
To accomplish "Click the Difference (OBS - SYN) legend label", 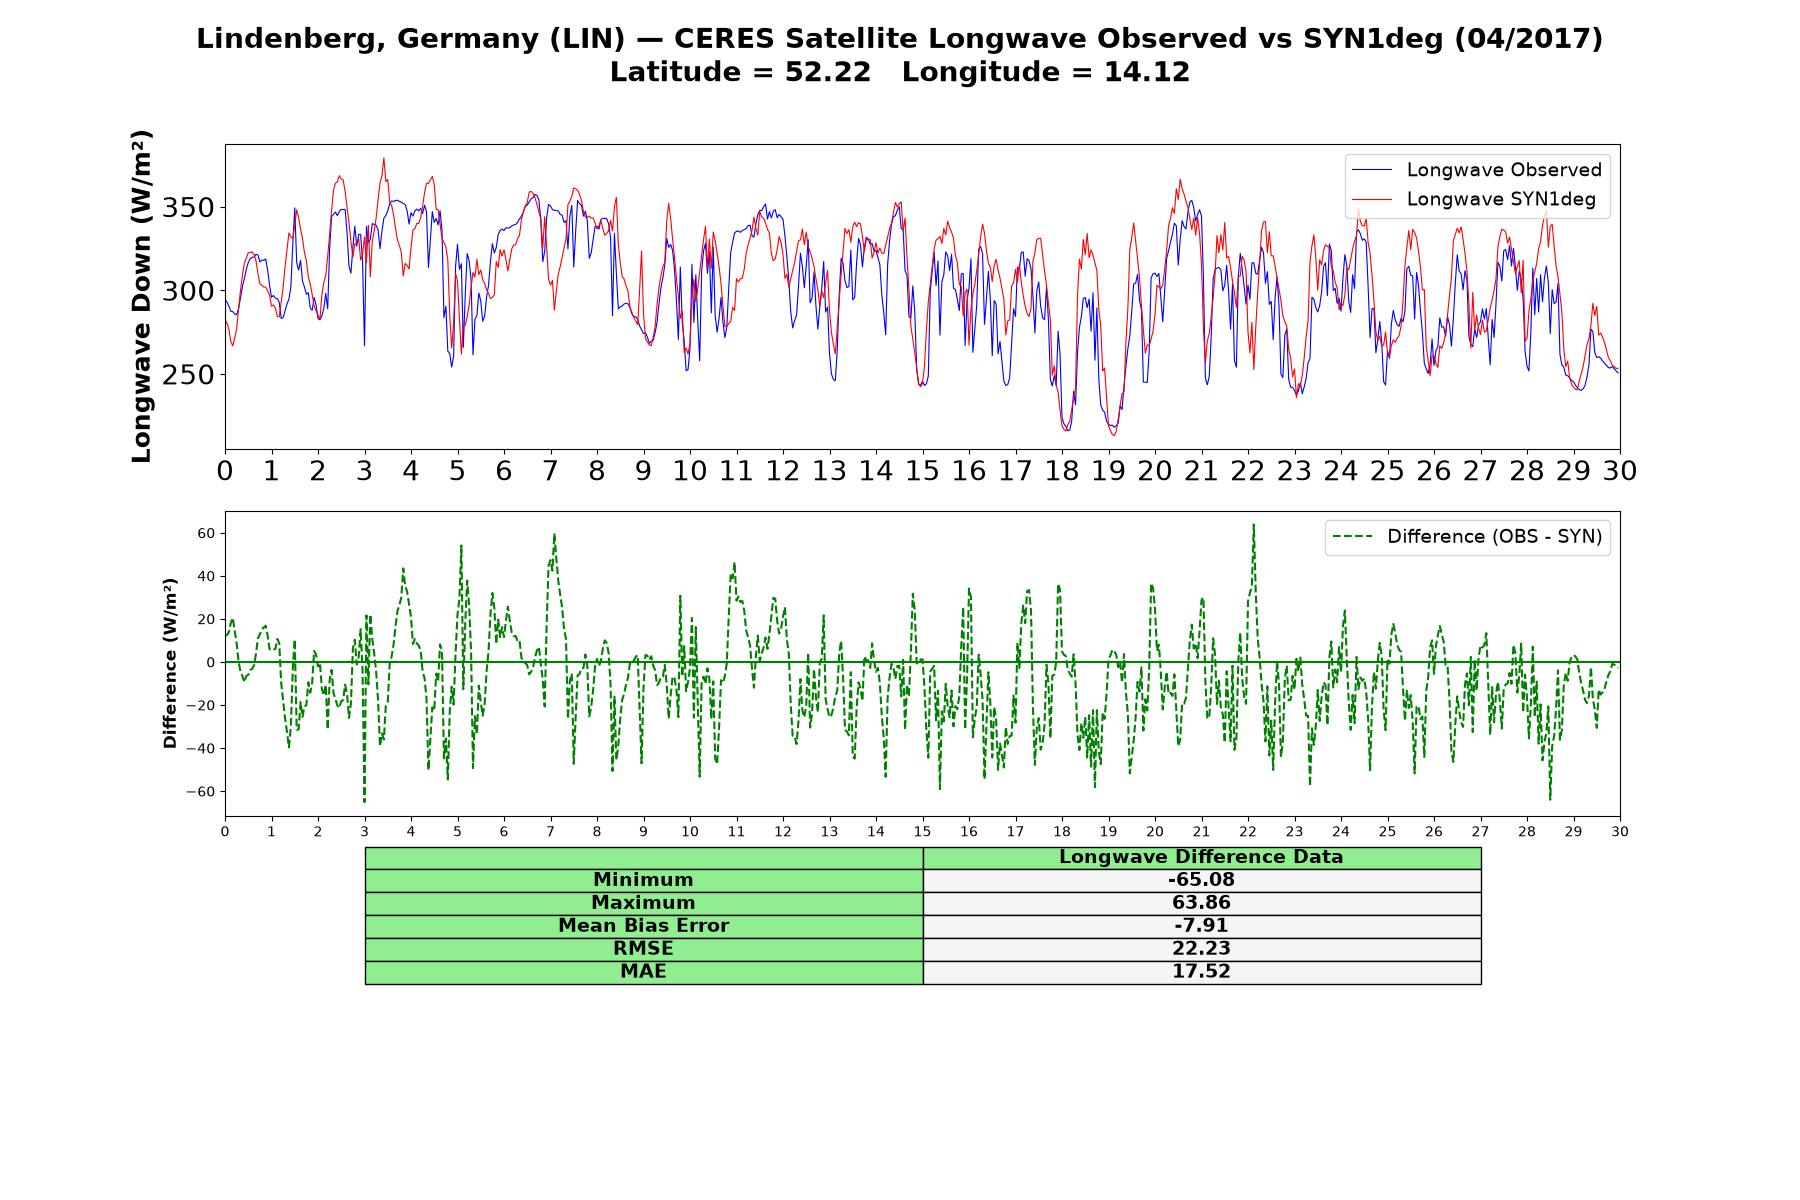I will click(x=1494, y=537).
